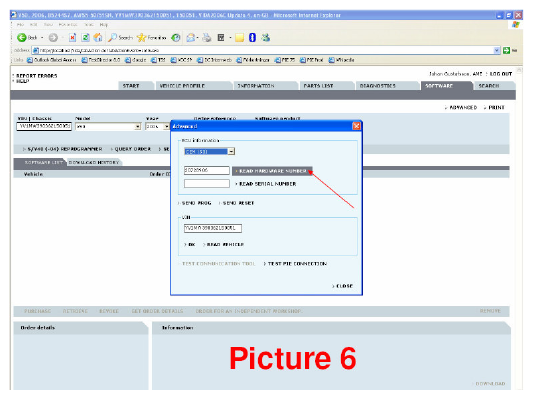
Task: Click the empty serial number input field
Action: pyautogui.click(x=207, y=184)
